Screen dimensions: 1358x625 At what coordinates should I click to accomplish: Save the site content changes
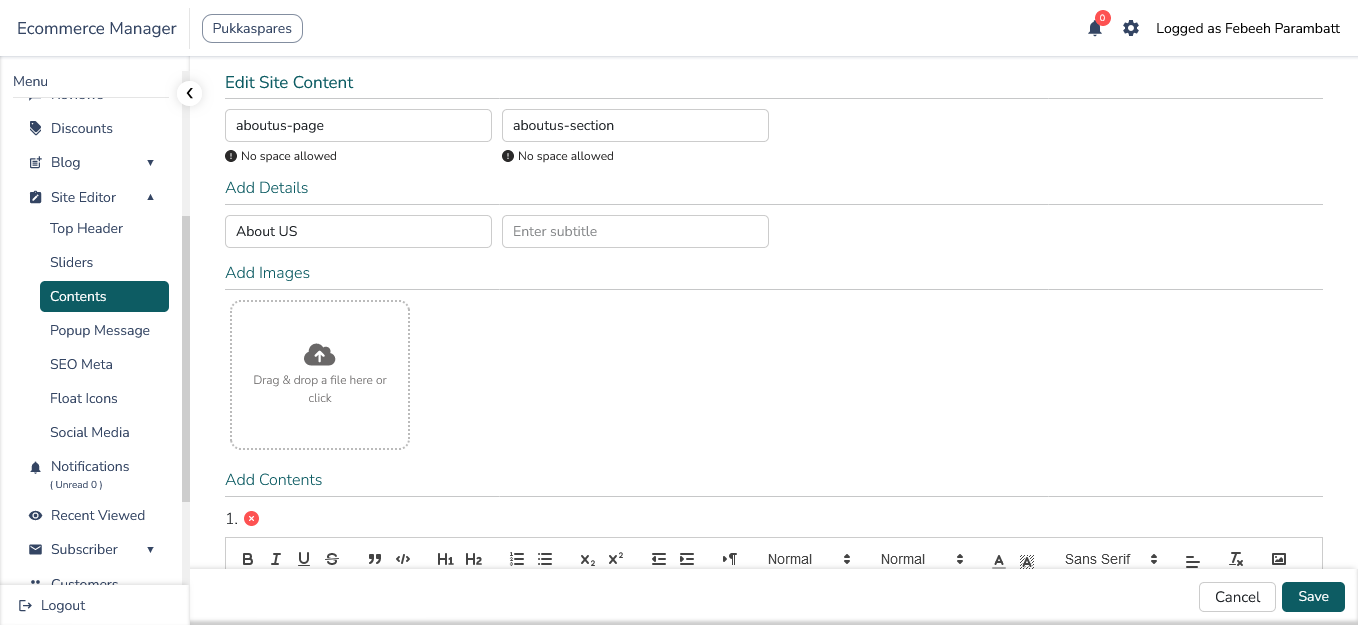click(x=1313, y=596)
